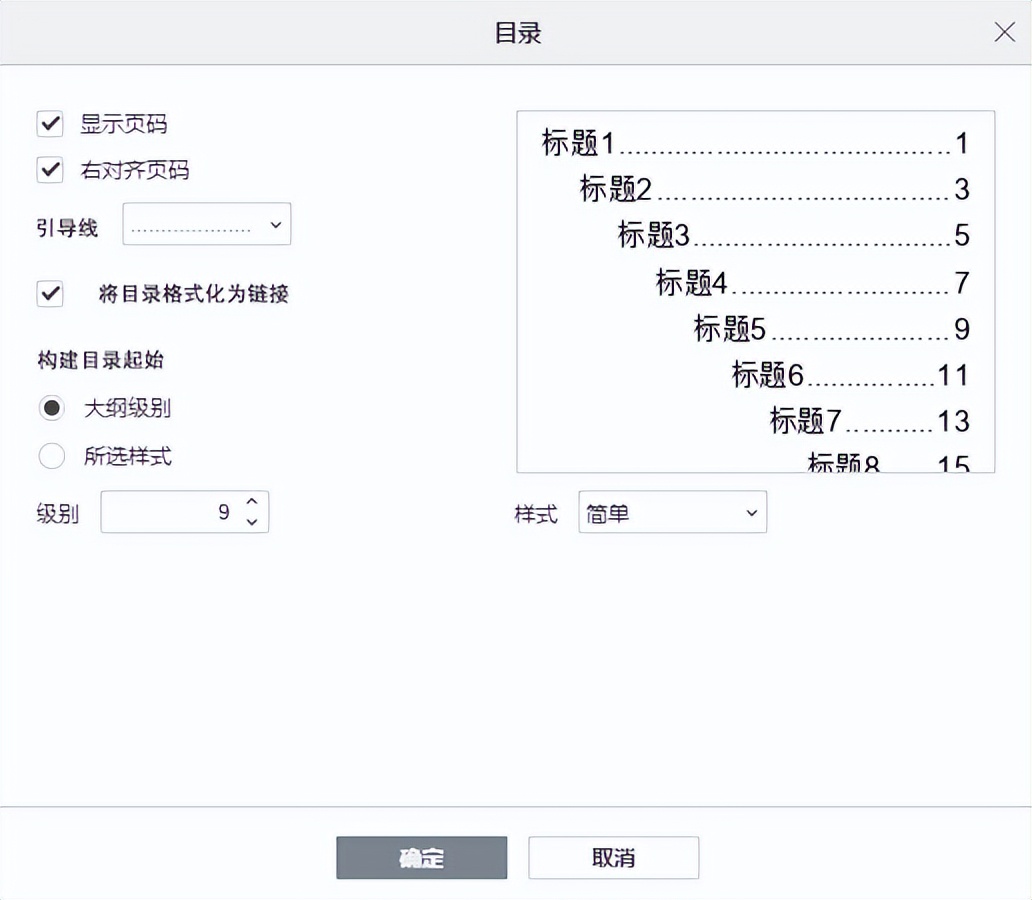The image size is (1032, 900).
Task: Disable 右对齐页码 option
Action: click(50, 170)
